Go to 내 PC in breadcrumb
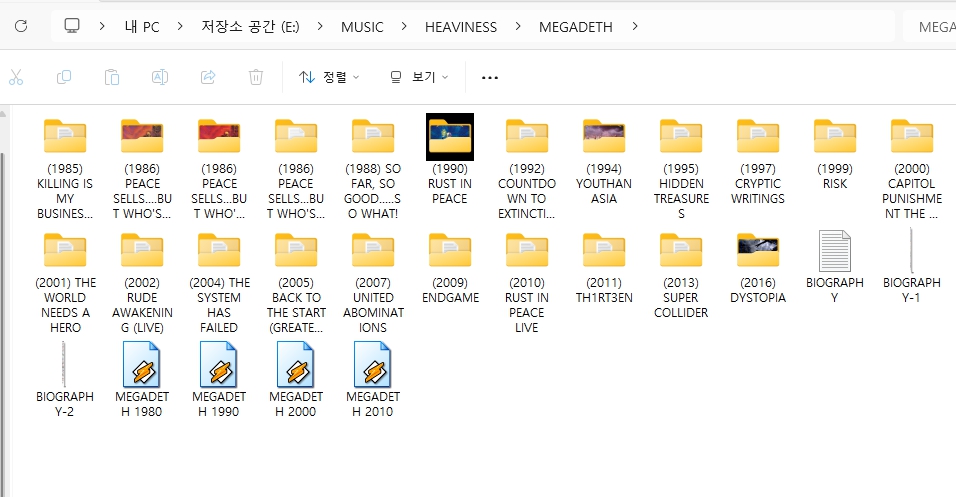956x497 pixels. [141, 26]
